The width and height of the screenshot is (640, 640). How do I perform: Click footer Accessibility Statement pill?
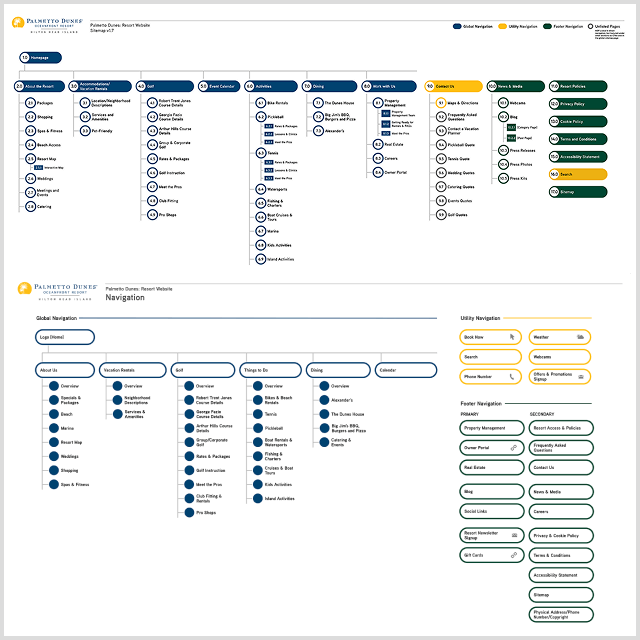pyautogui.click(x=561, y=575)
